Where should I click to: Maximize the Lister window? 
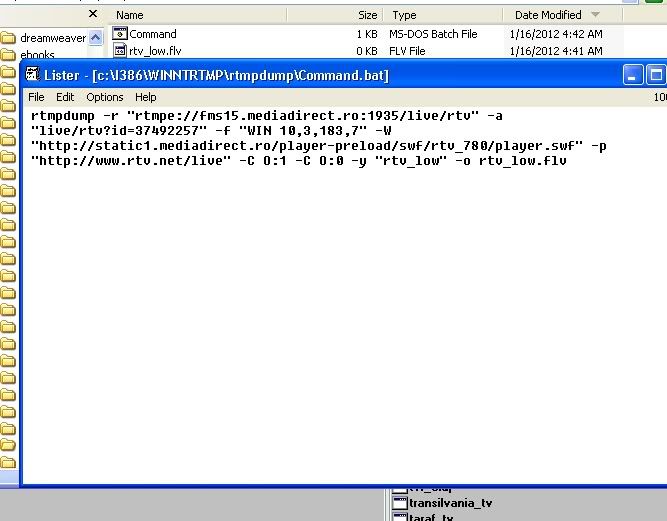point(656,75)
